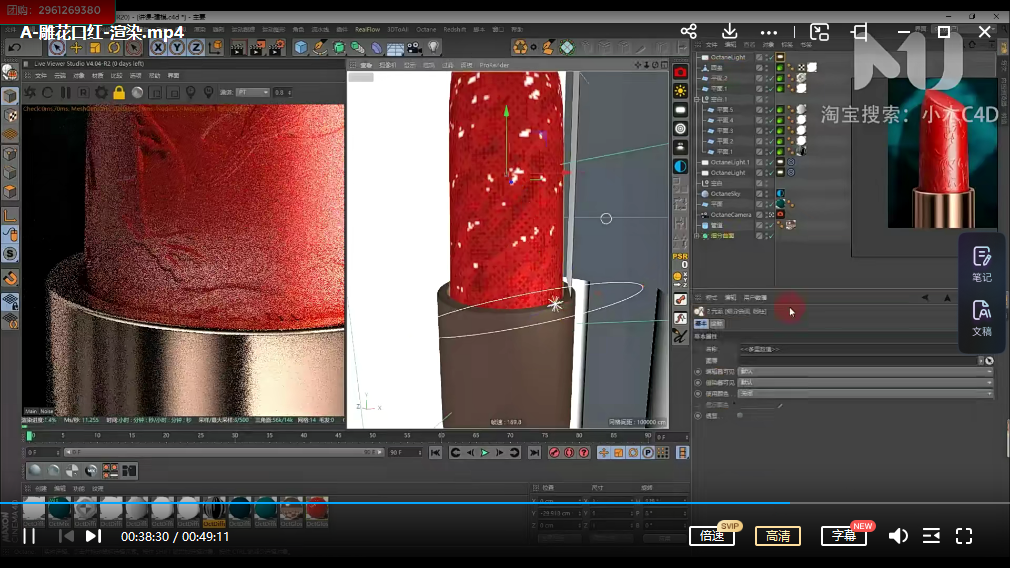Add a Light bulb object

(x=434, y=48)
